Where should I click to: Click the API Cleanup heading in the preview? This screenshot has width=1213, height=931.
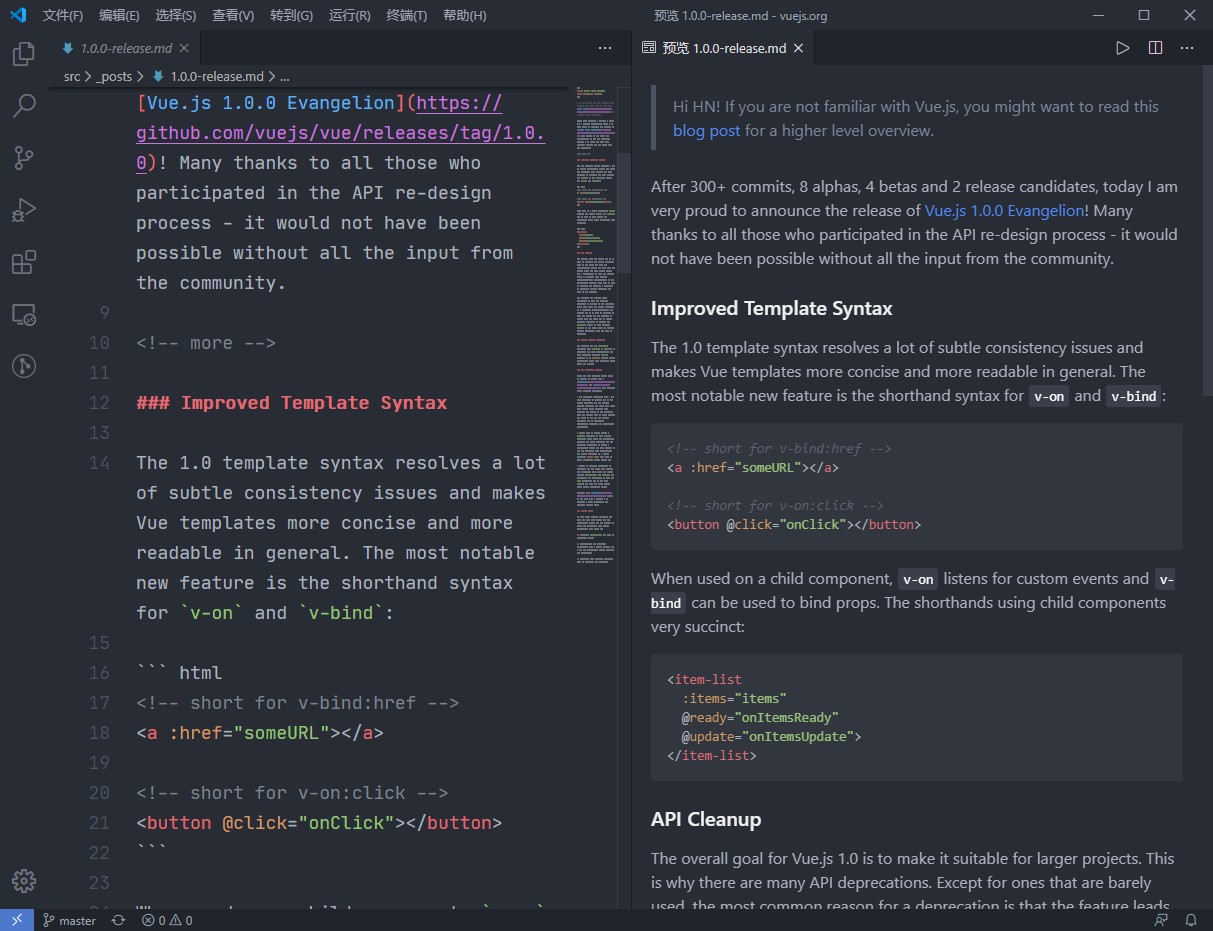coord(706,819)
